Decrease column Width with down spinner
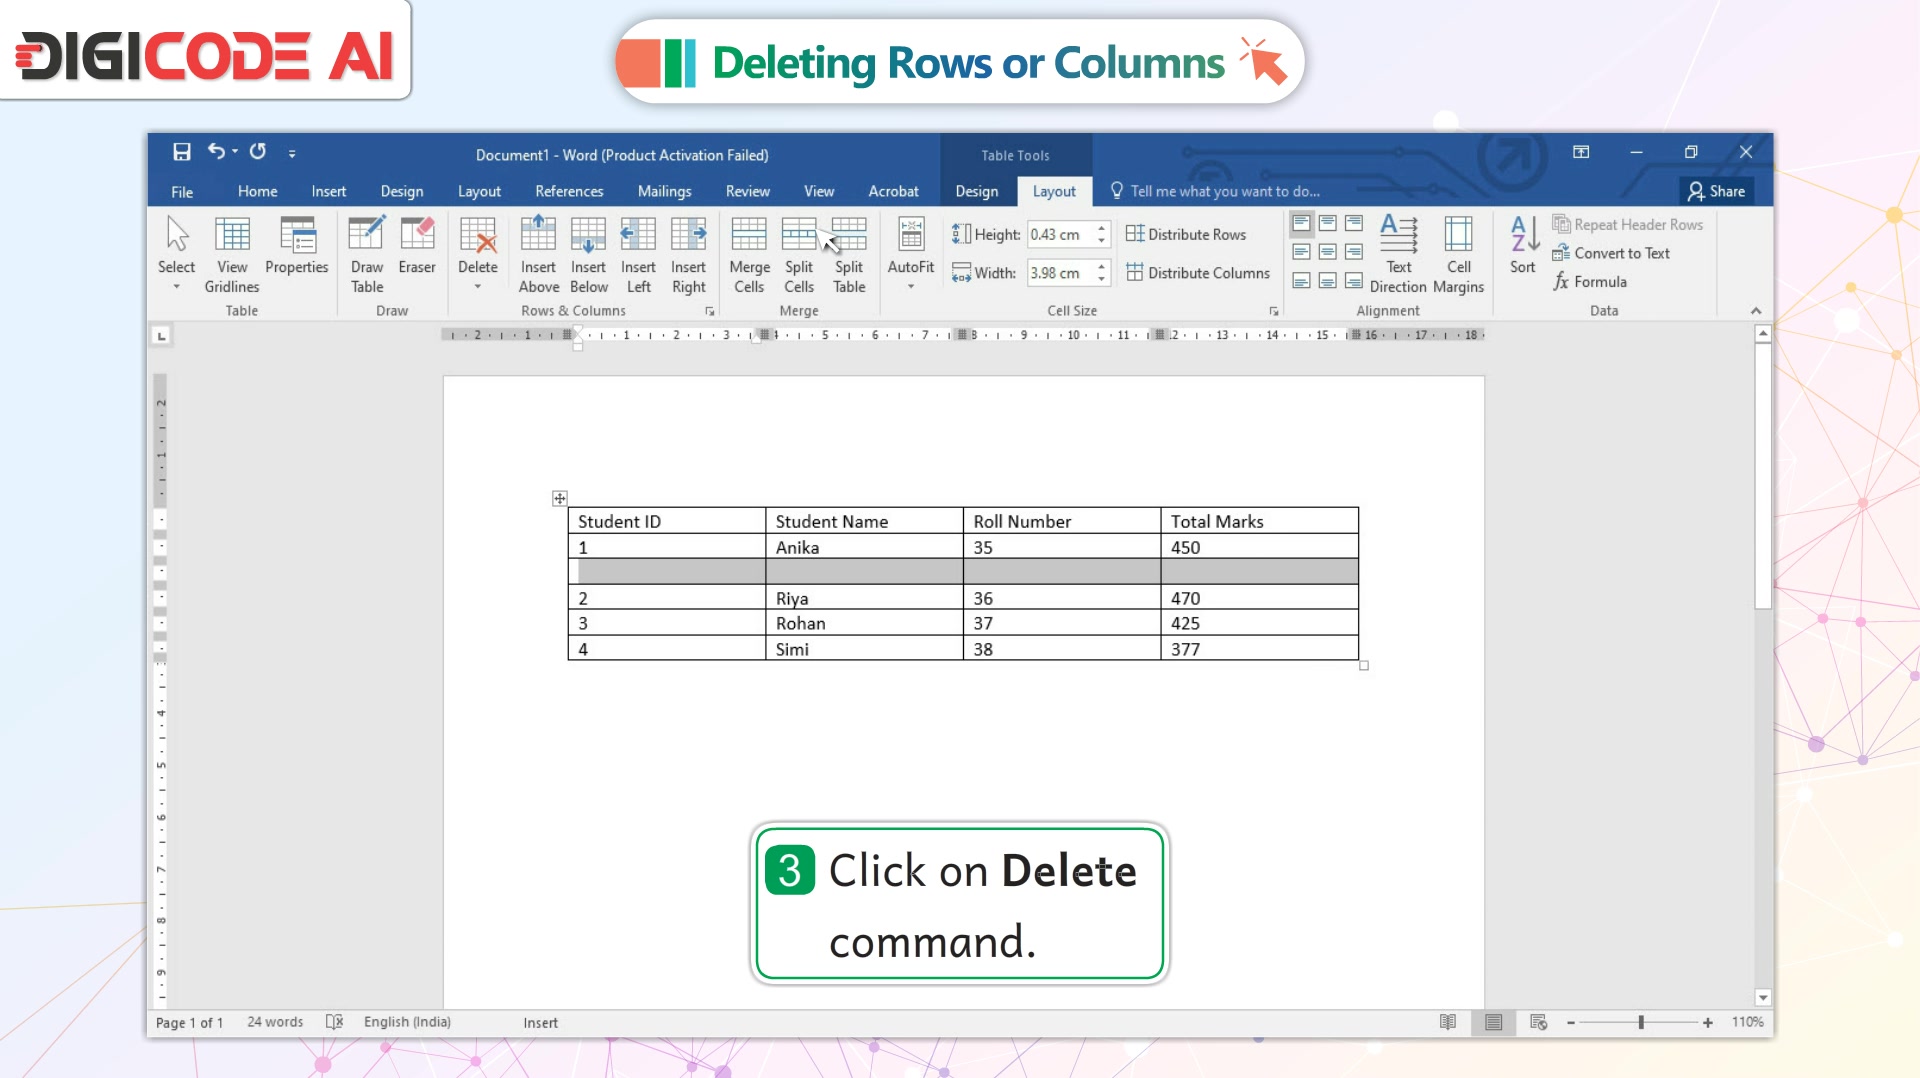 coord(1101,278)
